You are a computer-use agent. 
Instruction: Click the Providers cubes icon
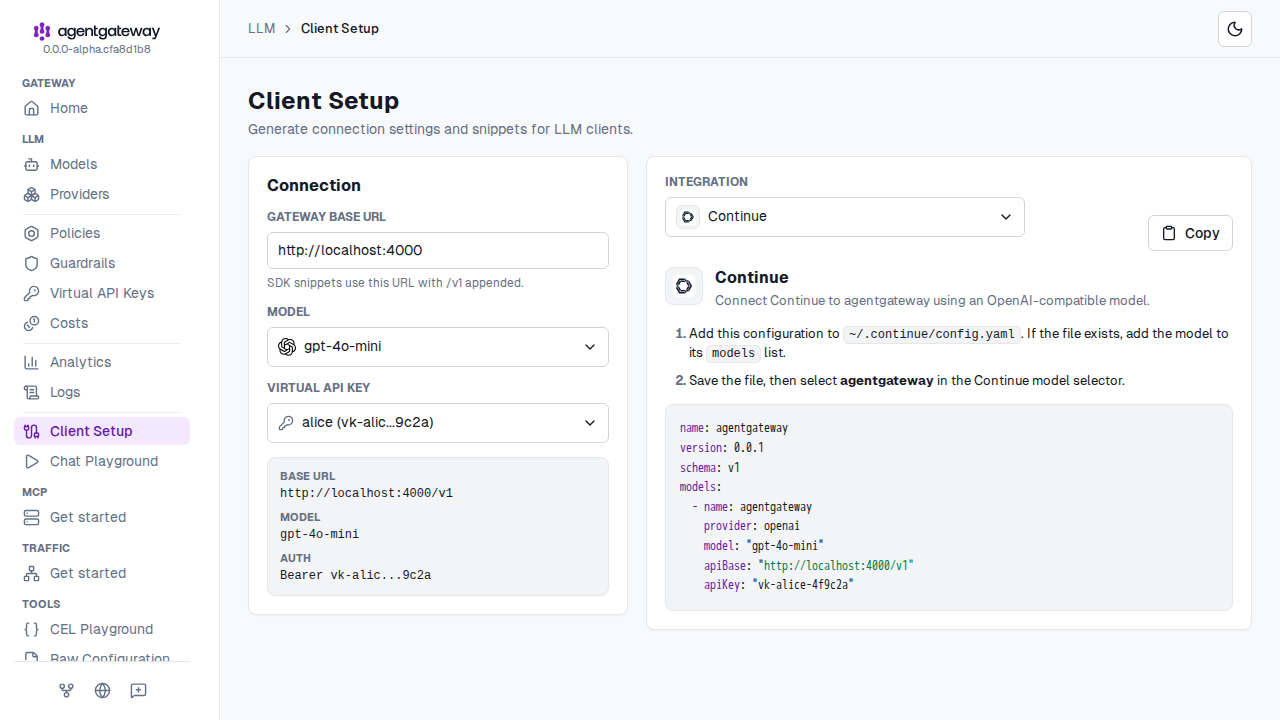[32, 194]
